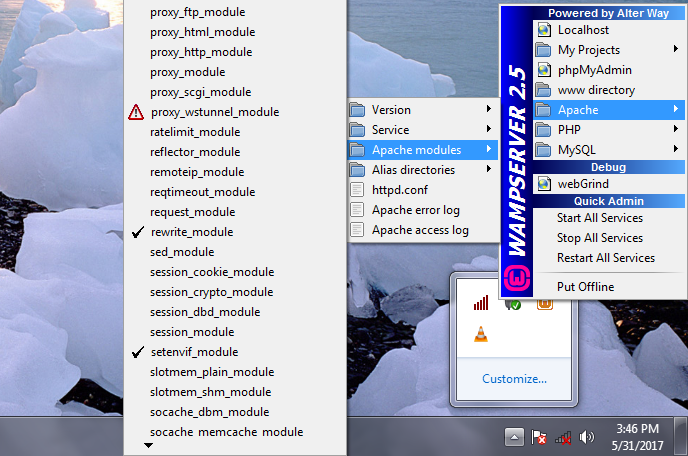Click the Apache error log document icon
Image resolution: width=688 pixels, height=456 pixels.
(357, 210)
